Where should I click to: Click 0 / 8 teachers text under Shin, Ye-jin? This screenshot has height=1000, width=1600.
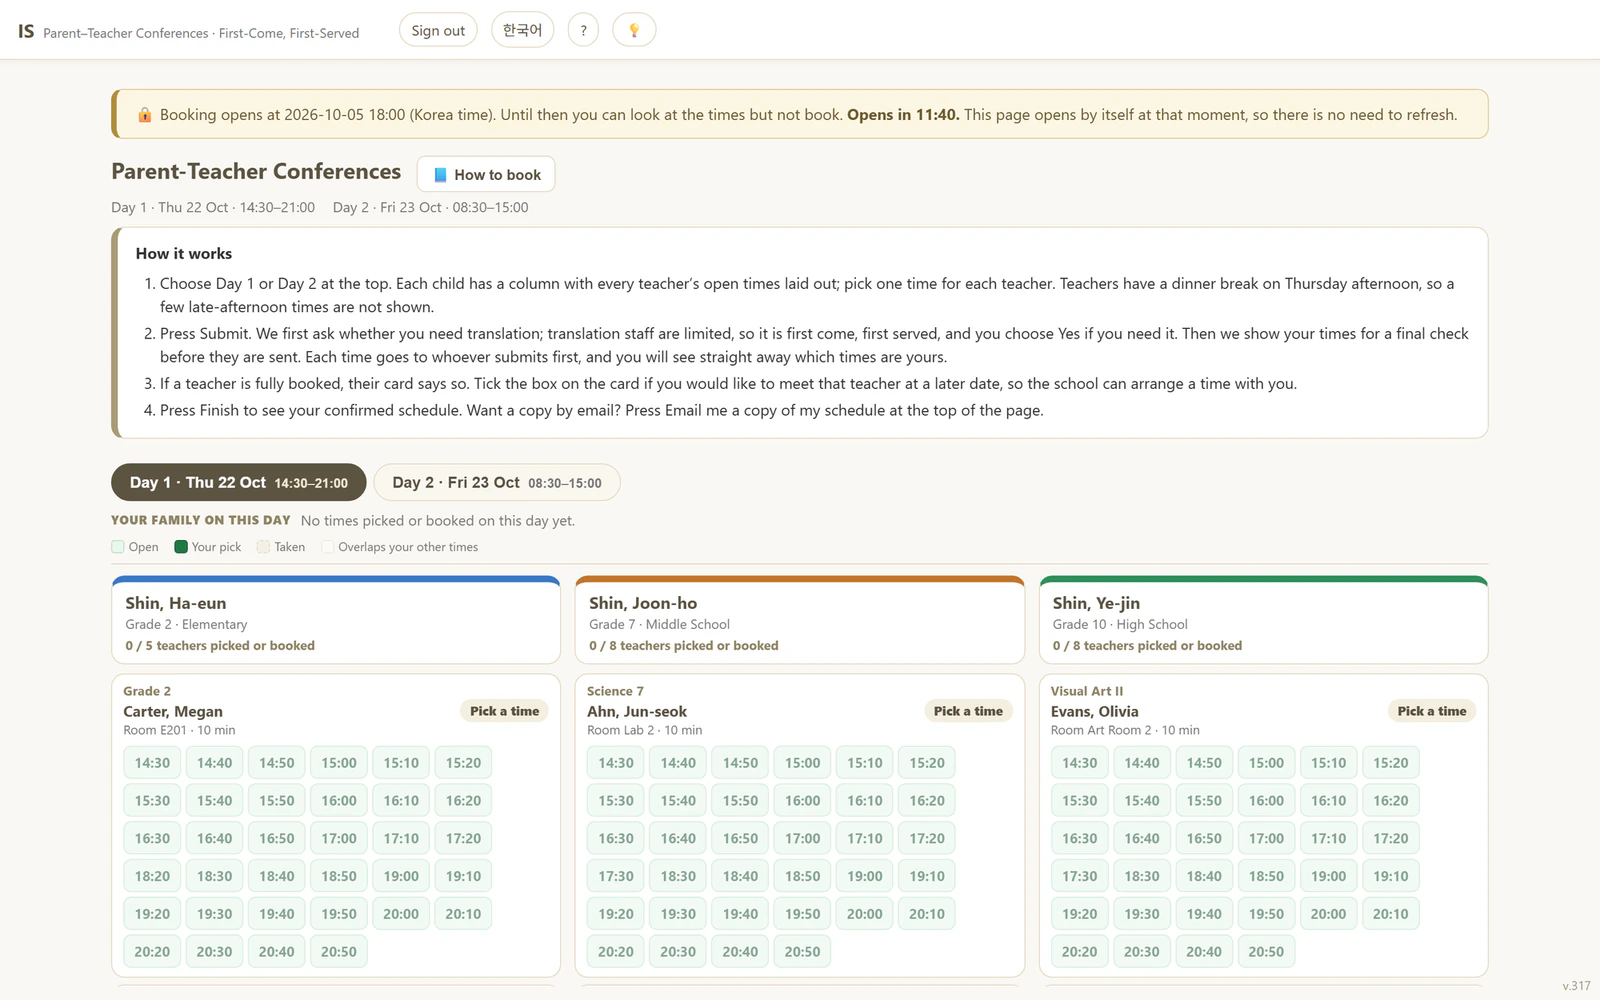[x=1147, y=646]
